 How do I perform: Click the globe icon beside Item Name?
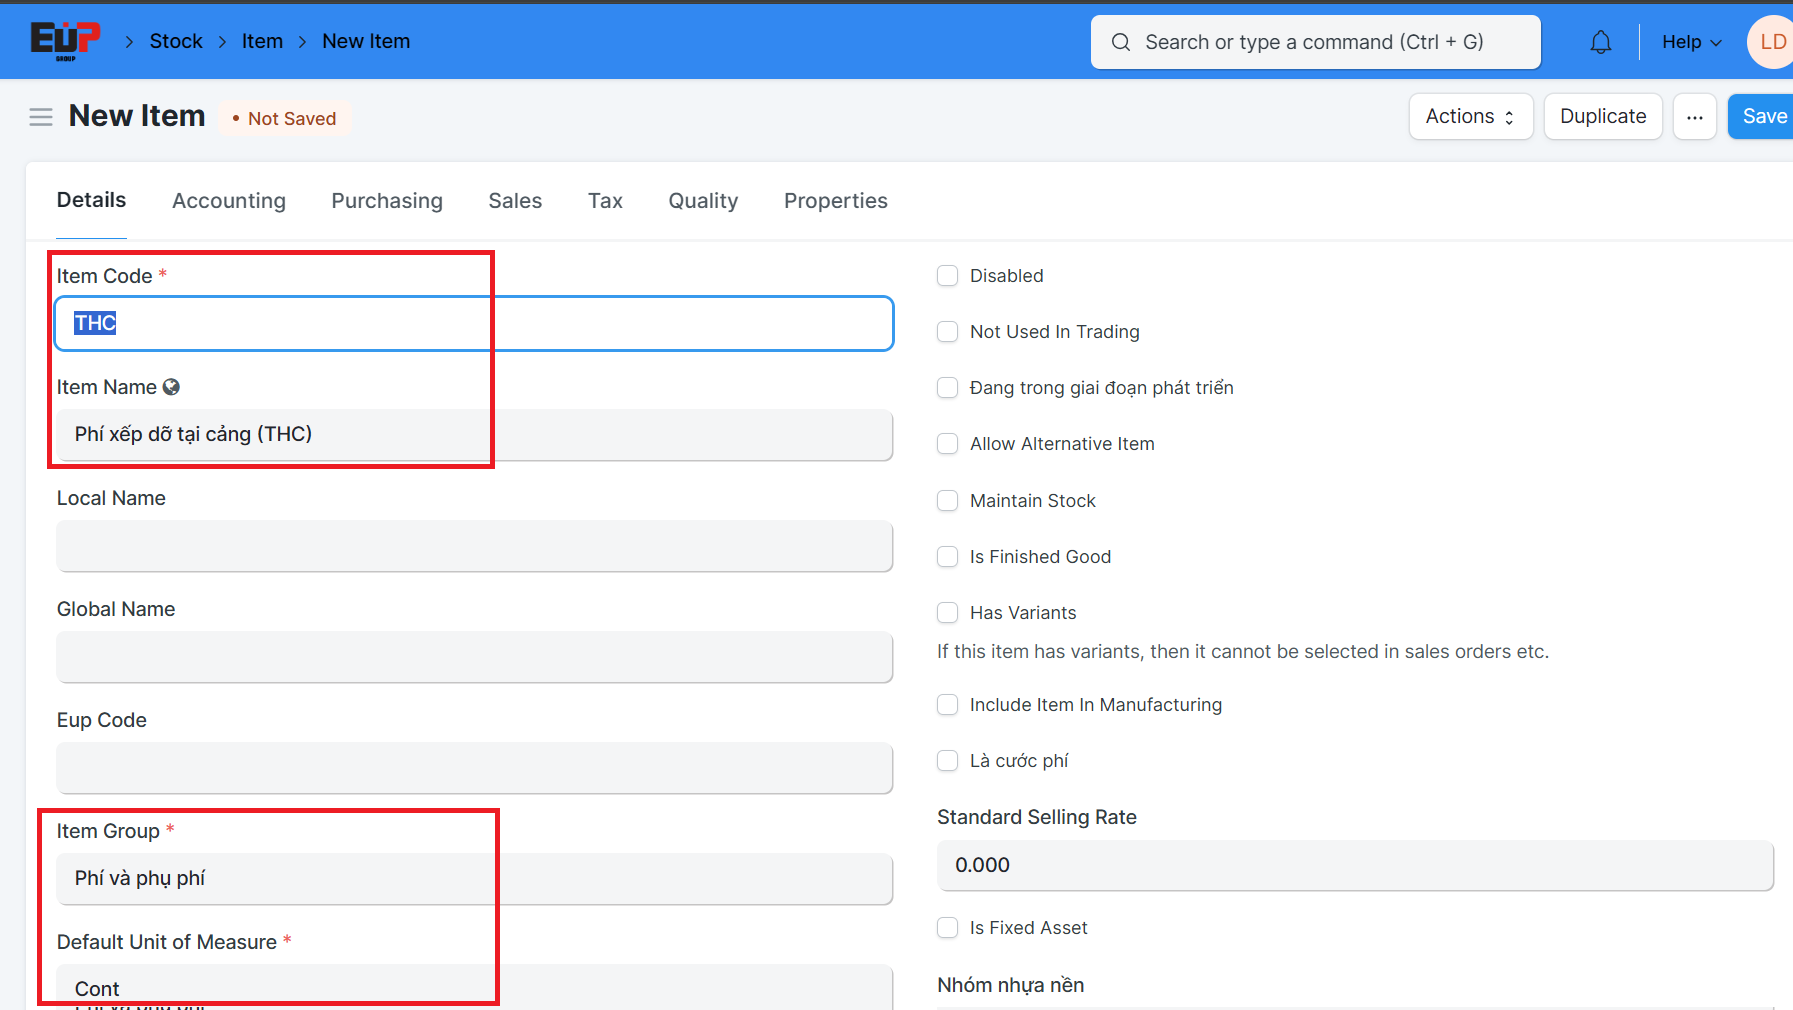171,387
